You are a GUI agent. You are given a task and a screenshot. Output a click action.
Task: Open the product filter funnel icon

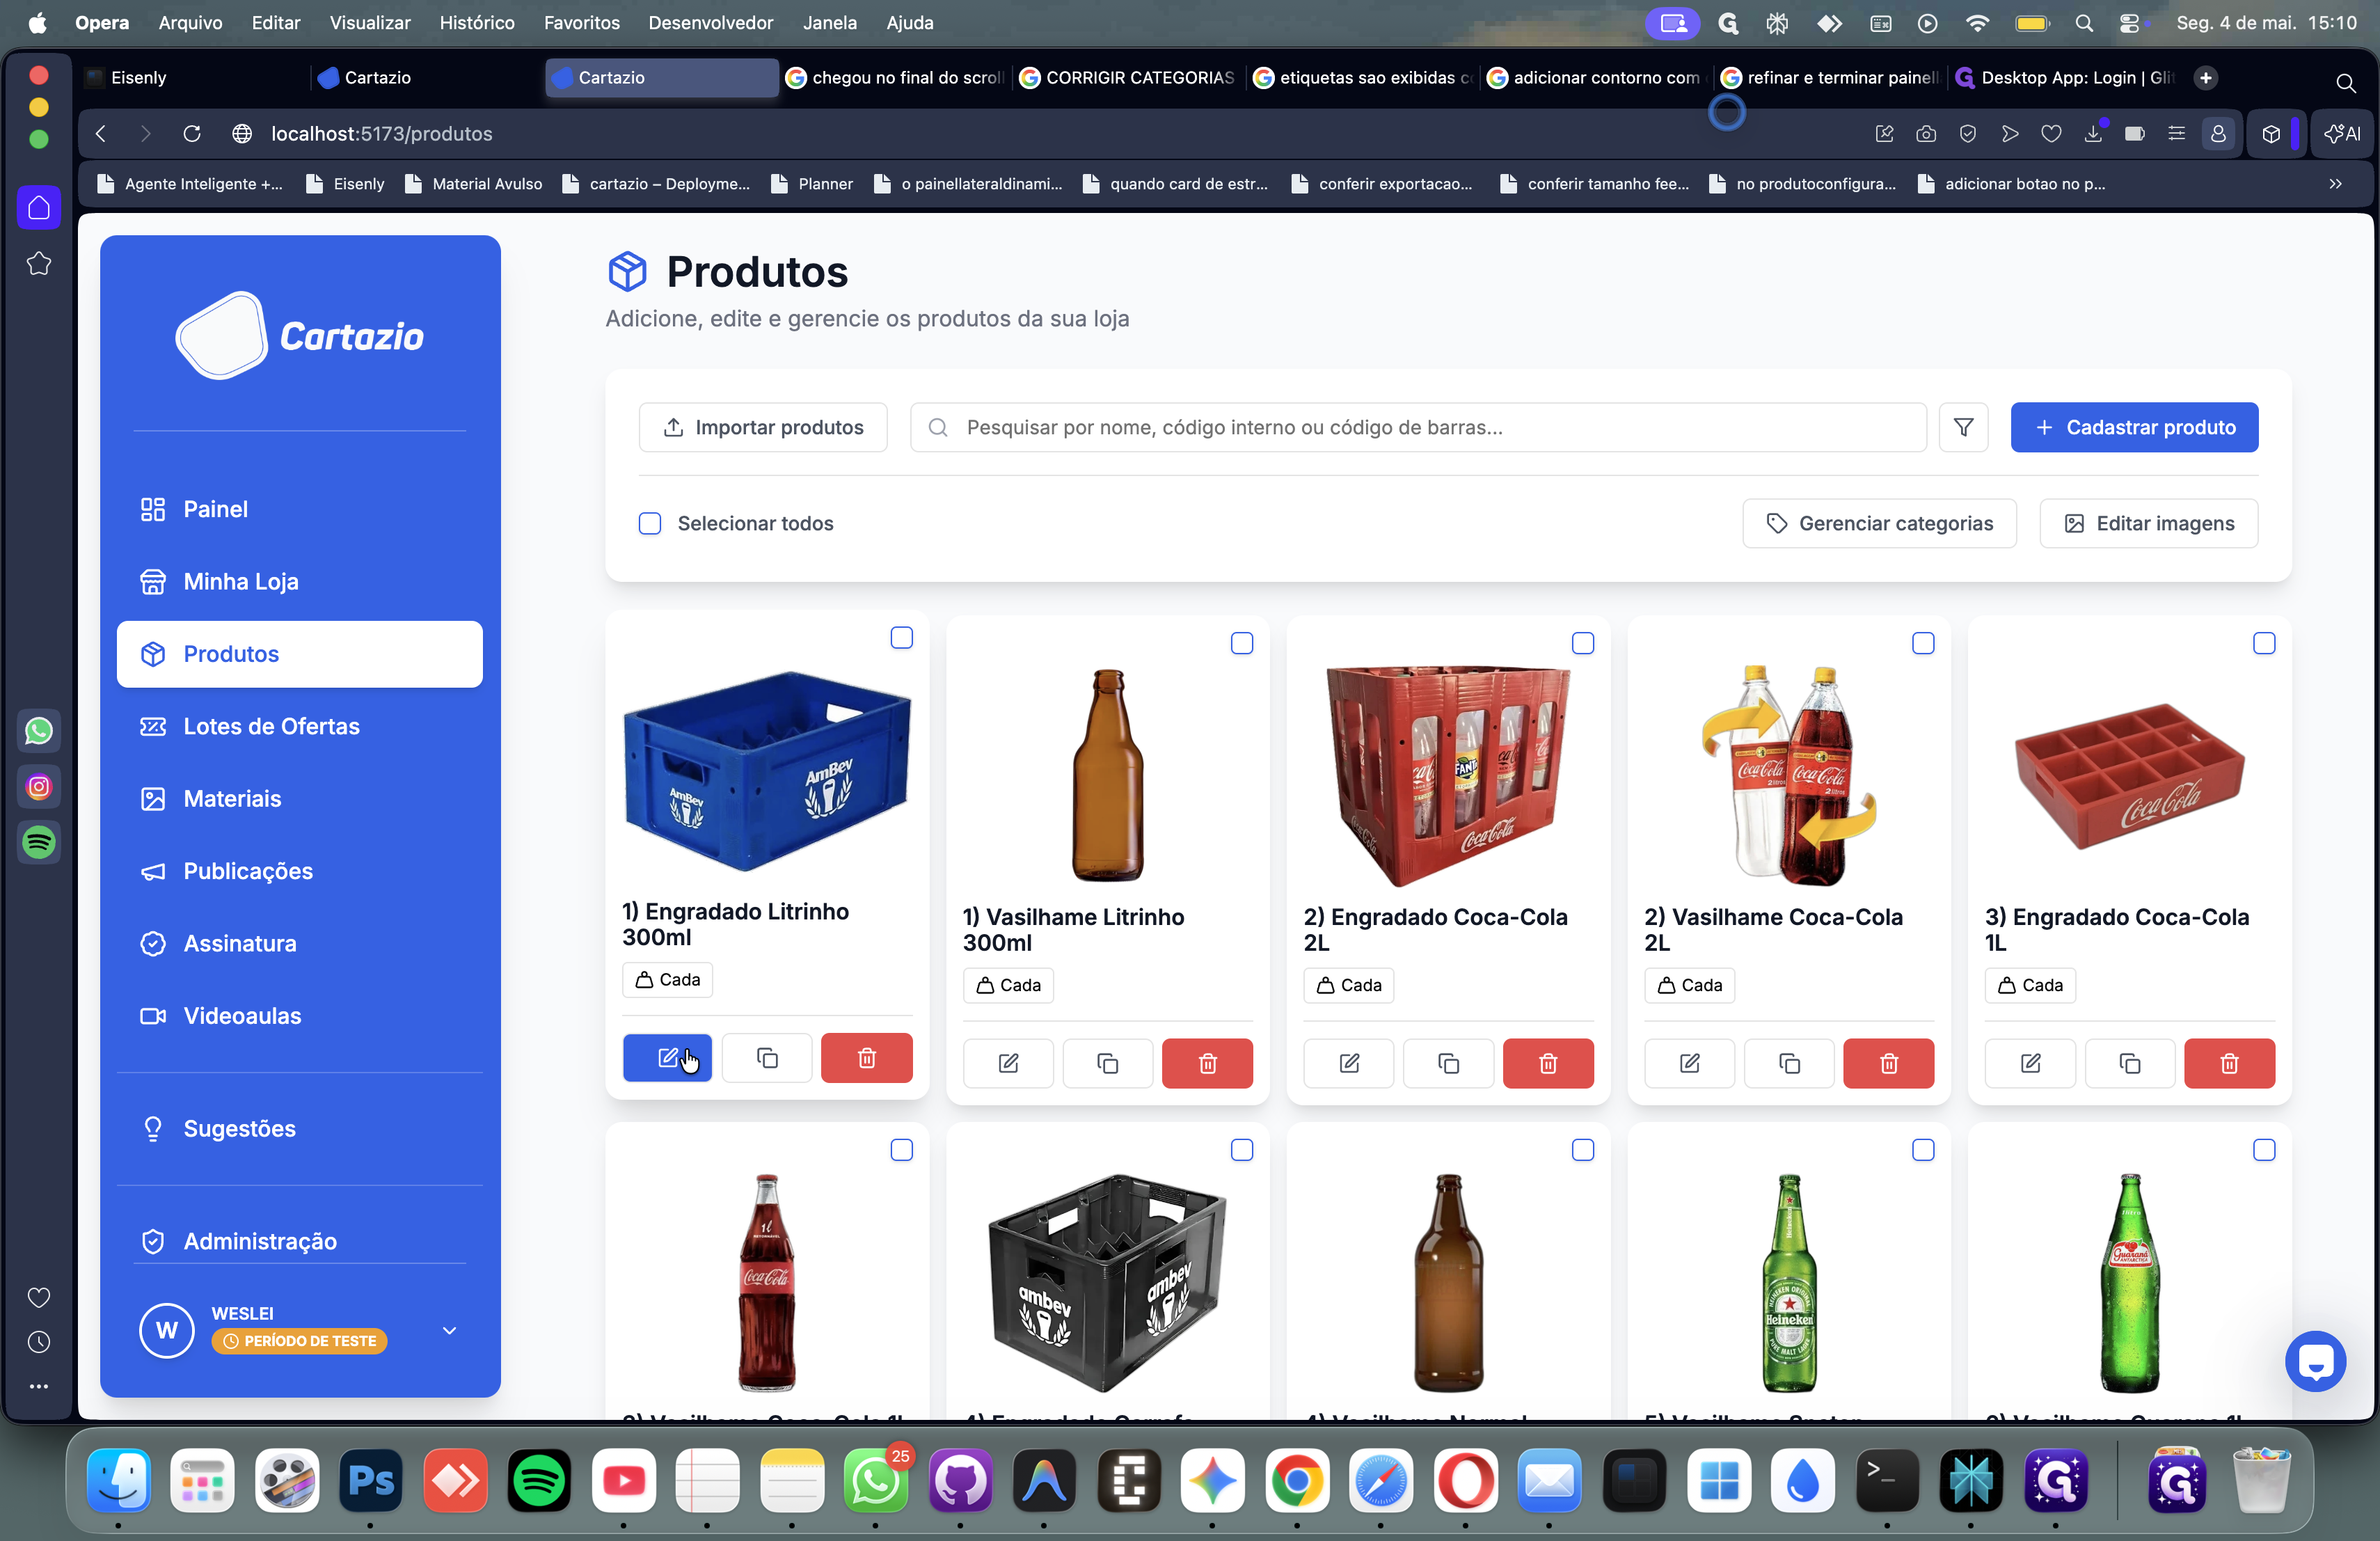click(x=1963, y=427)
